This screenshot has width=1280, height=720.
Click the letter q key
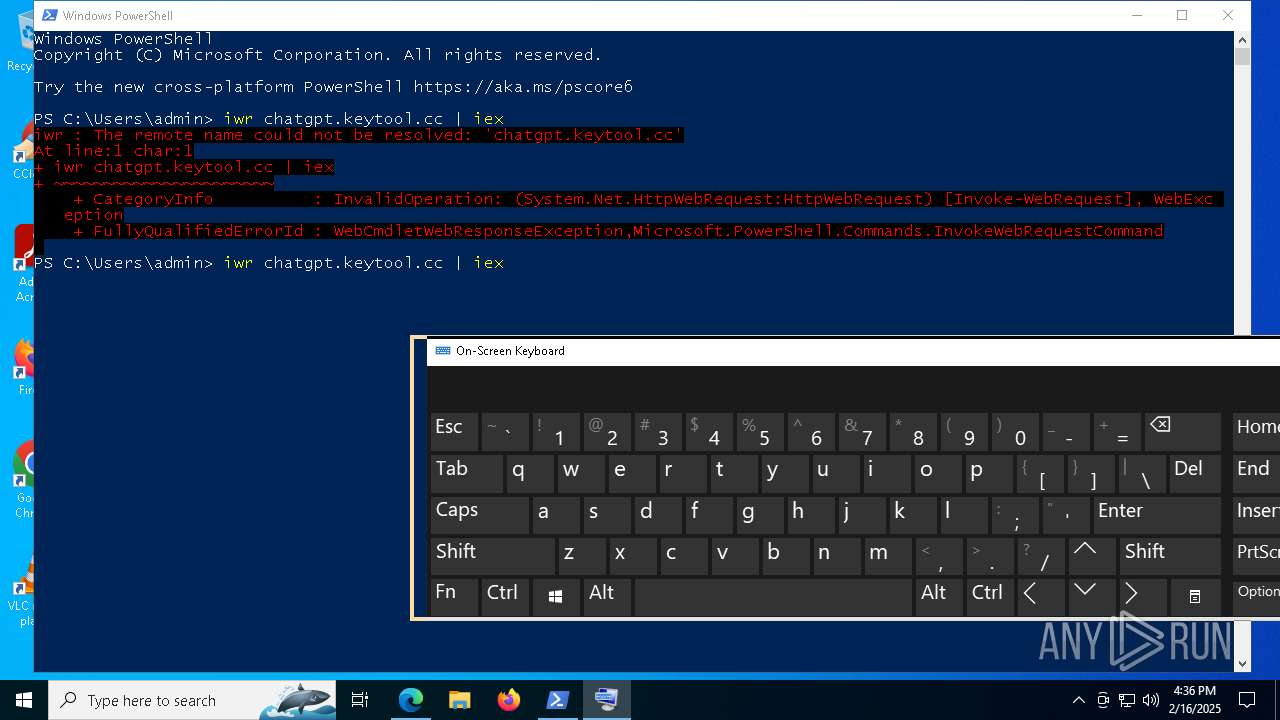(530, 473)
